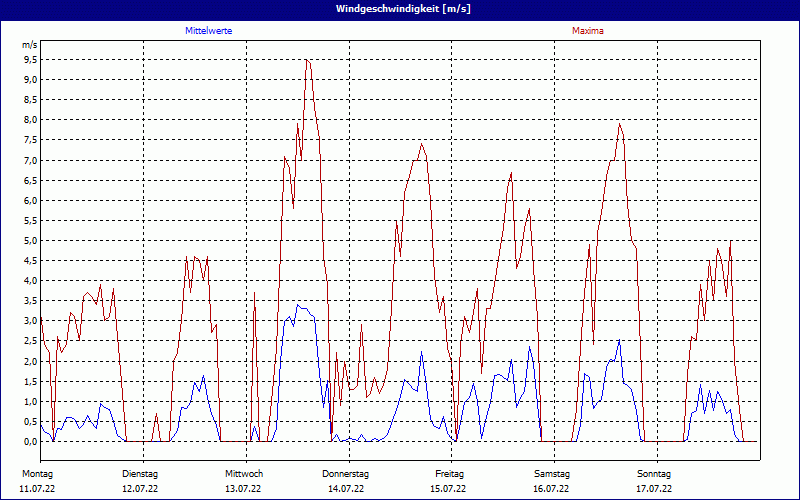Select the Freitag day label
The height and width of the screenshot is (500, 800).
click(450, 473)
